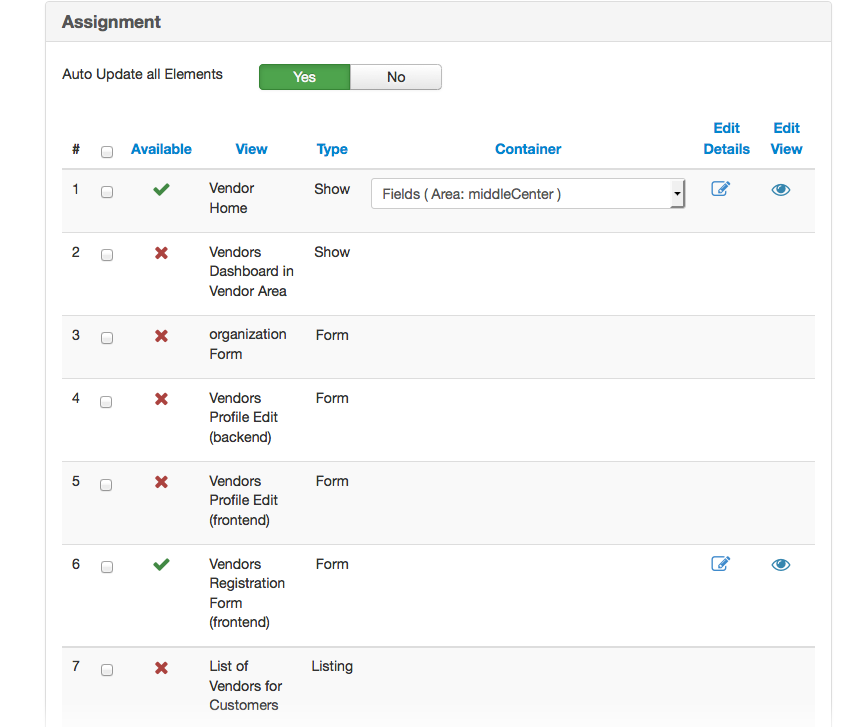
Task: Click the 'Assignment' panel heading
Action: click(x=111, y=22)
